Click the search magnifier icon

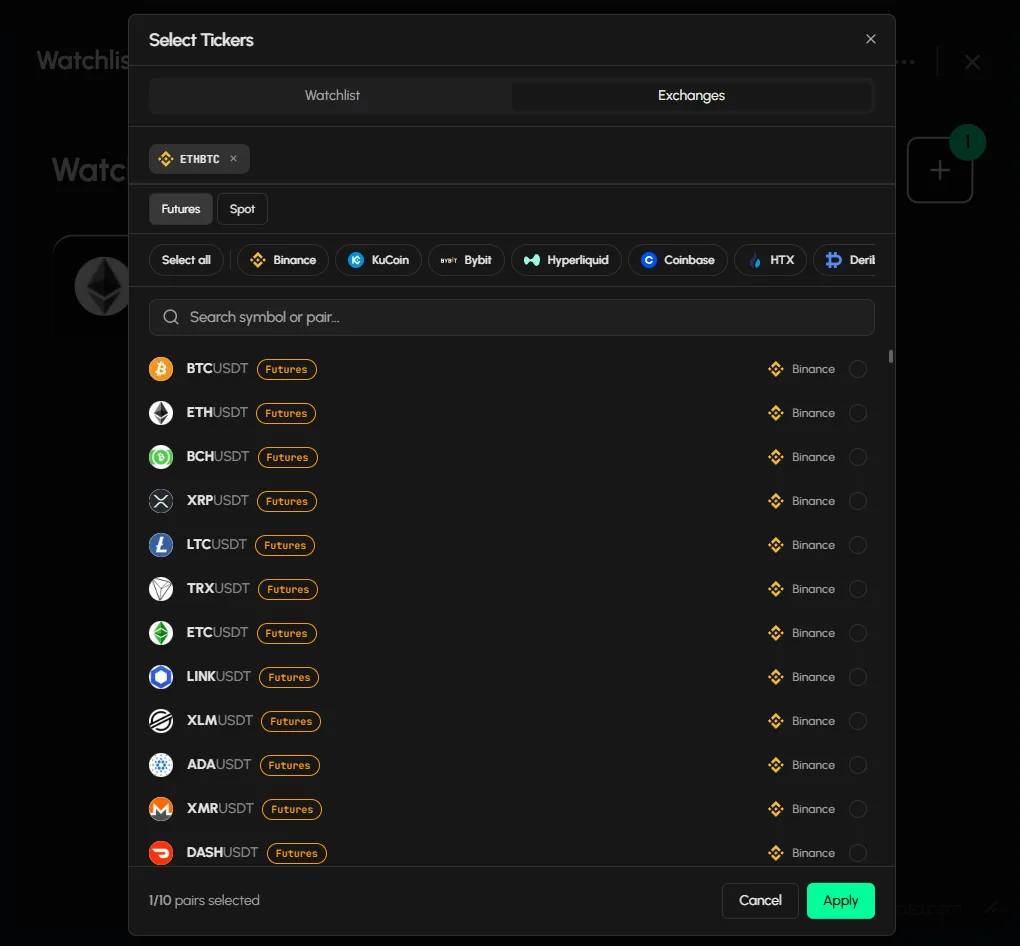pyautogui.click(x=171, y=317)
